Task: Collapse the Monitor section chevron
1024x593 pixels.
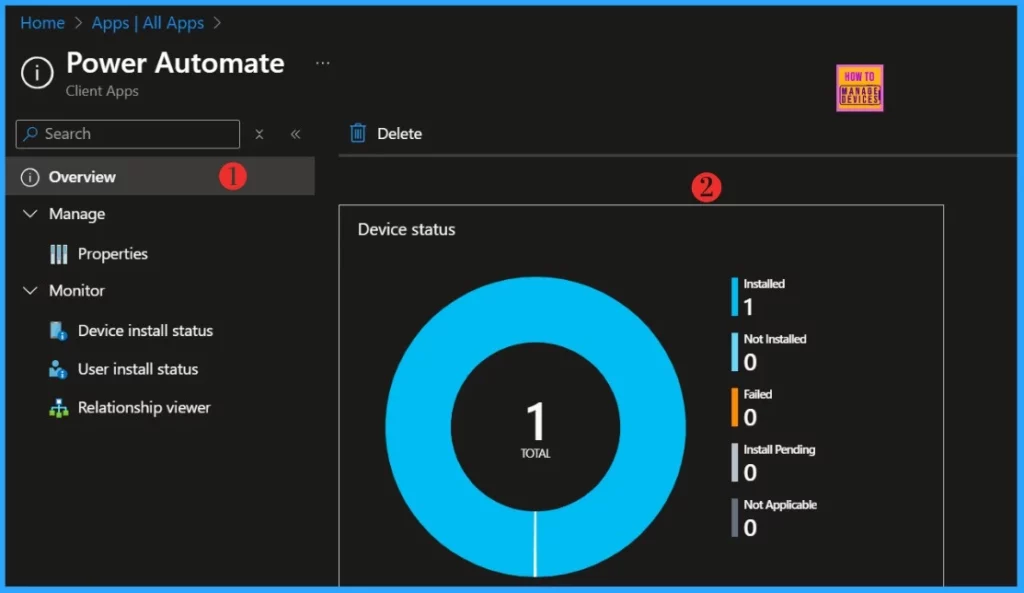Action: click(30, 290)
